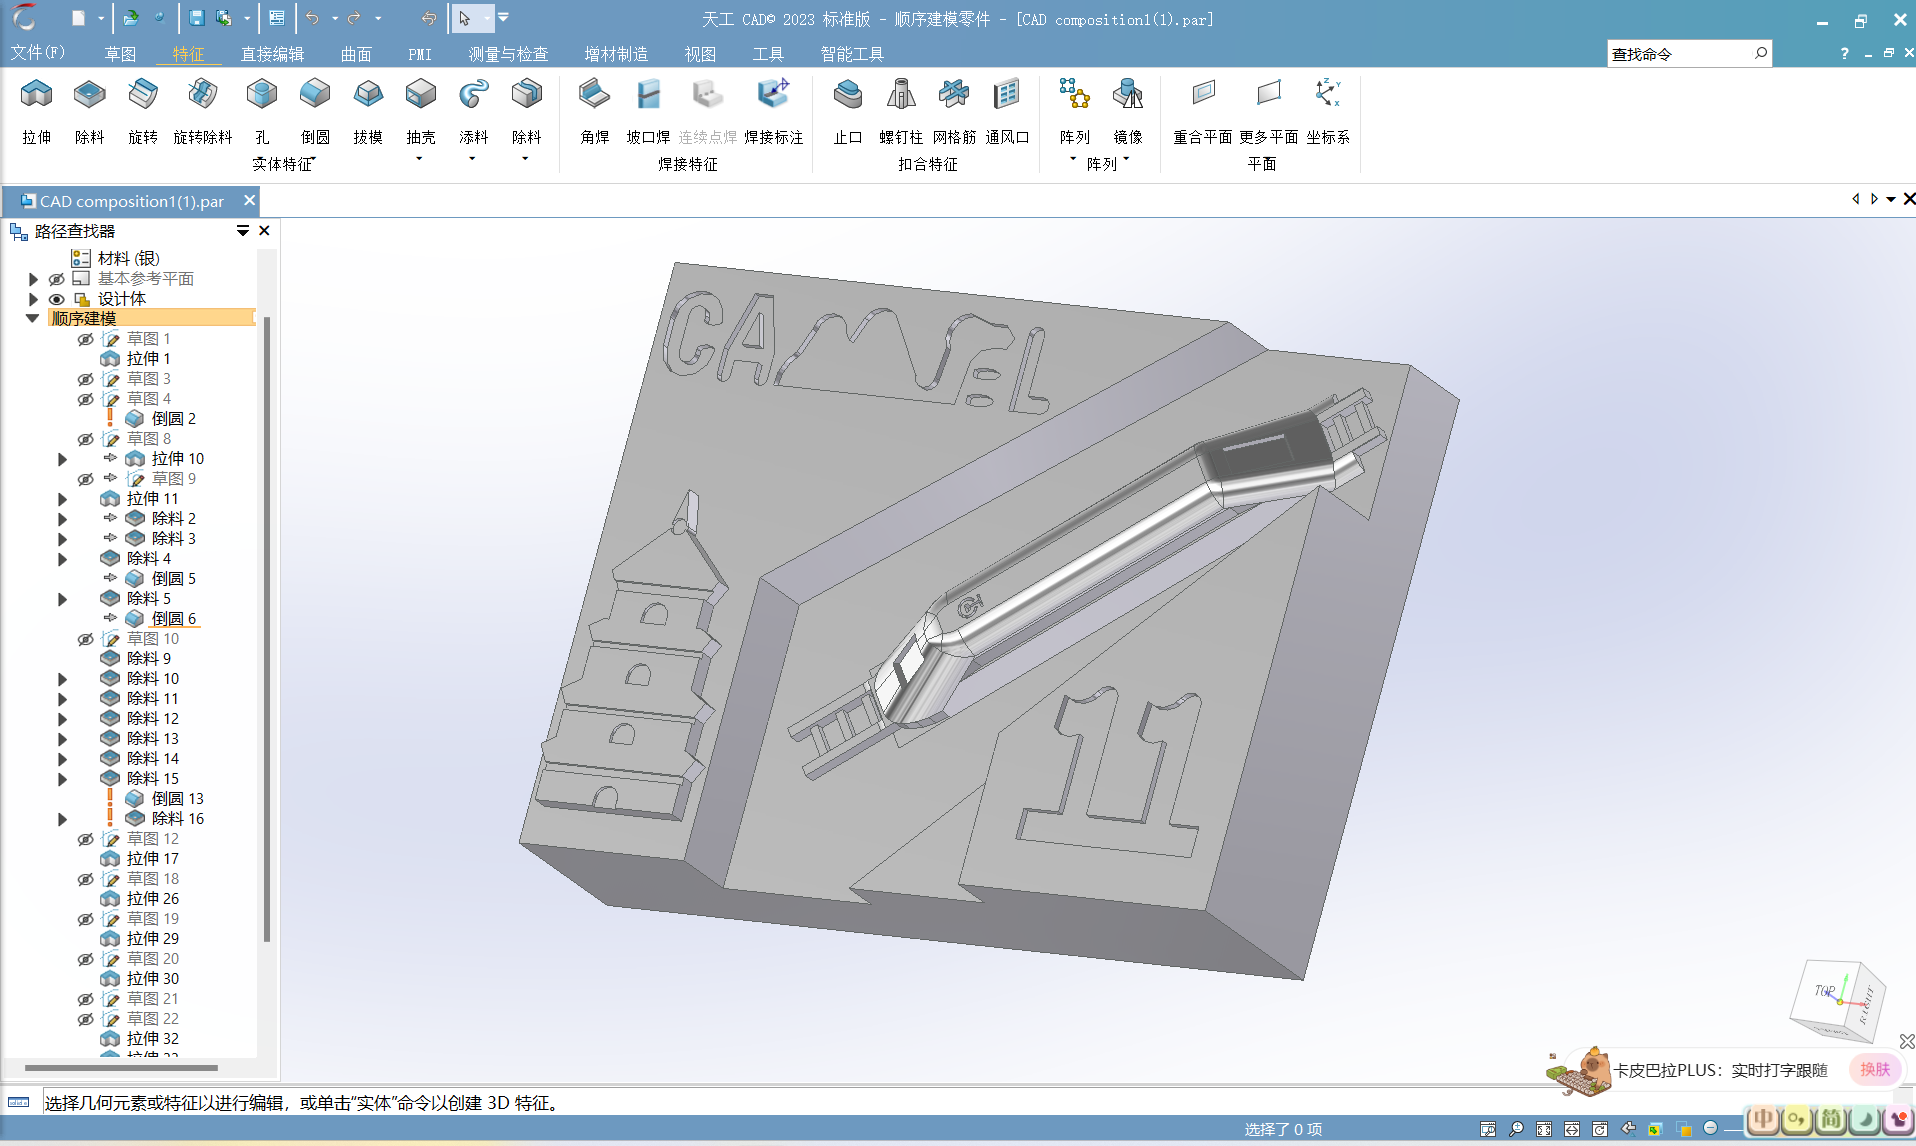Click the undo arrow in quick access toolbar
Viewport: 1916px width, 1146px height.
click(313, 18)
